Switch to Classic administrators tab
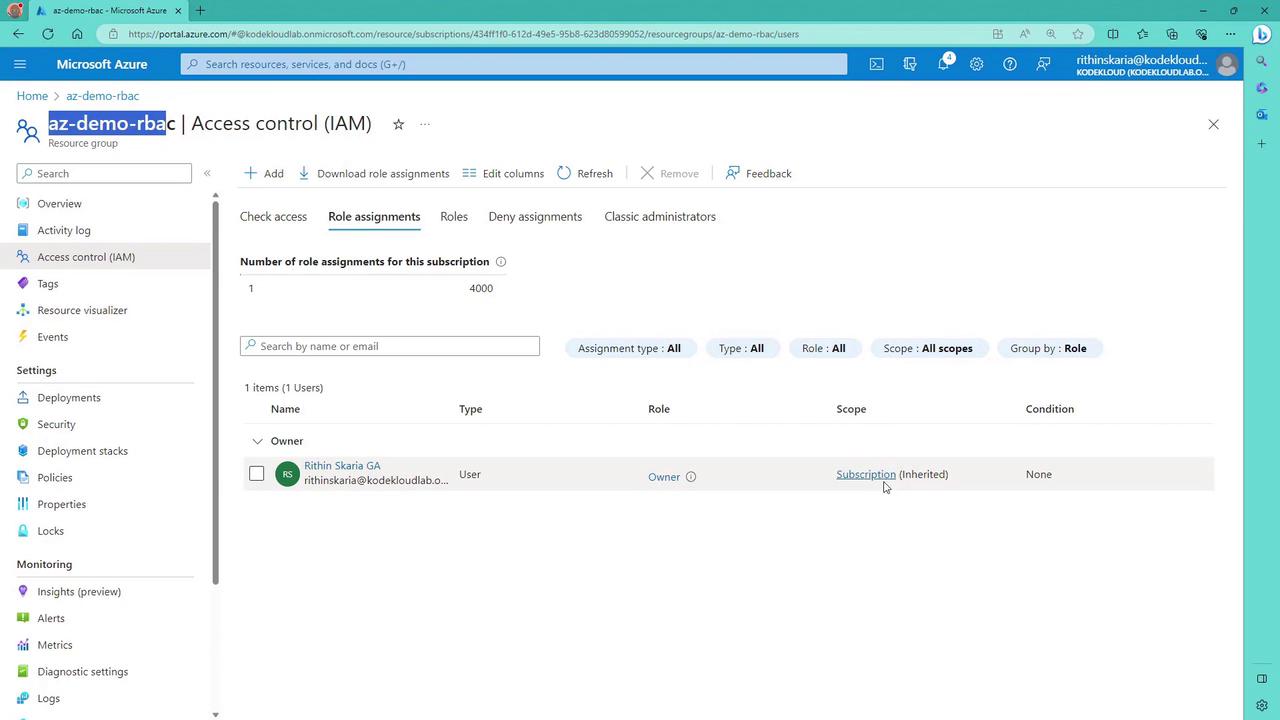 (660, 216)
